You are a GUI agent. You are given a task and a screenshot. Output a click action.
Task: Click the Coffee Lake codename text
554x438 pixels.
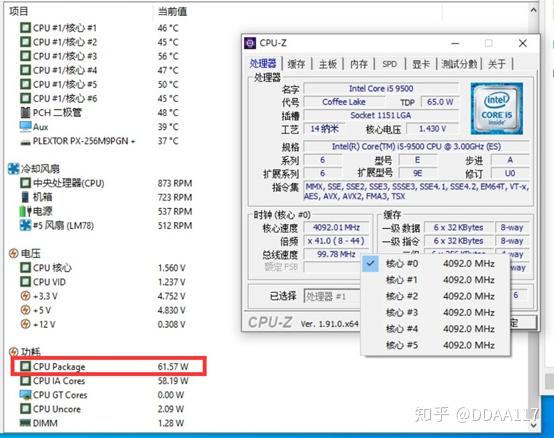click(x=344, y=102)
